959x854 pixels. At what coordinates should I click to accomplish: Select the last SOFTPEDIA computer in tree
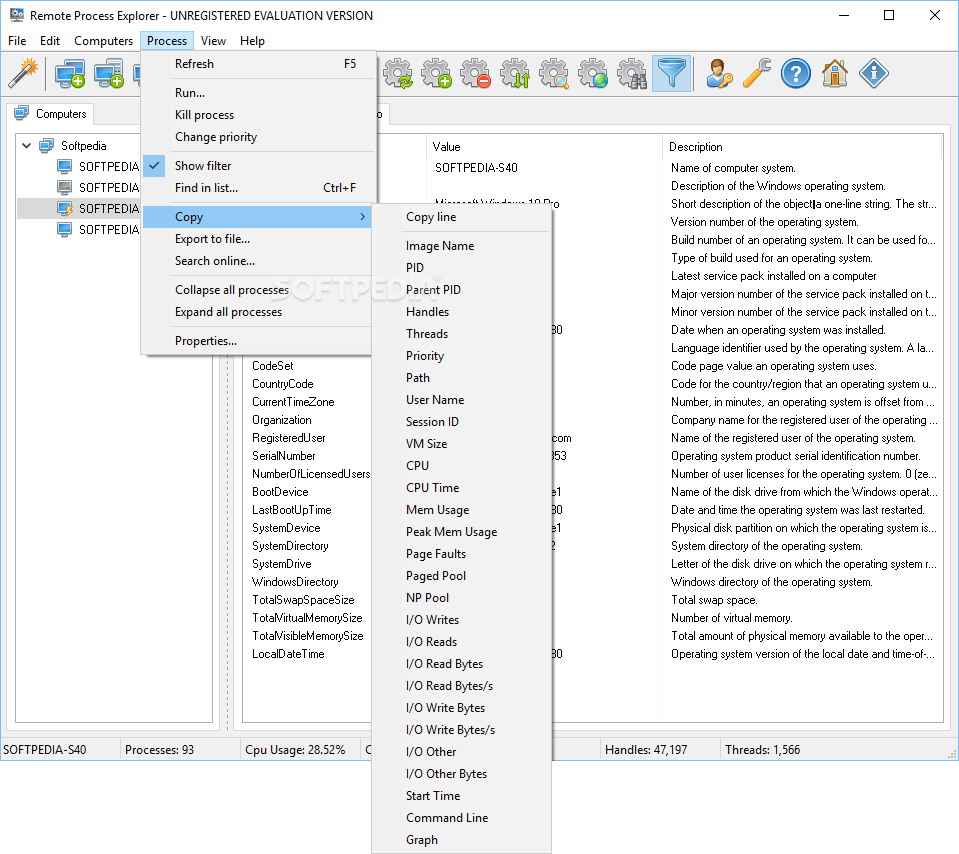(x=98, y=229)
